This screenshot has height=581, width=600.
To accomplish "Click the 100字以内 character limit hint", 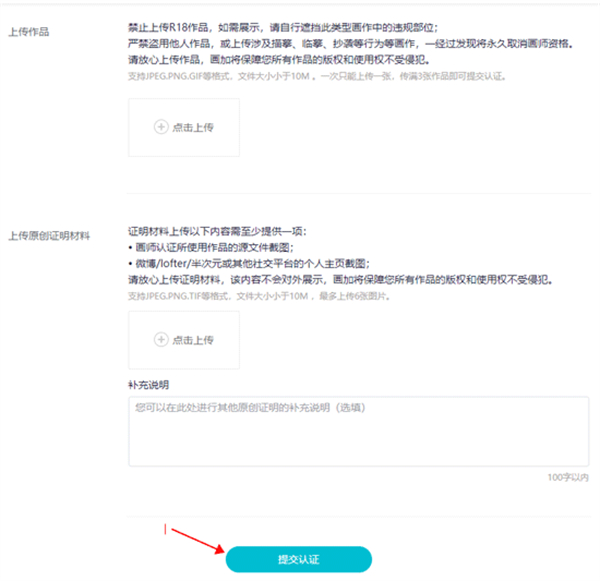I will 570,478.
